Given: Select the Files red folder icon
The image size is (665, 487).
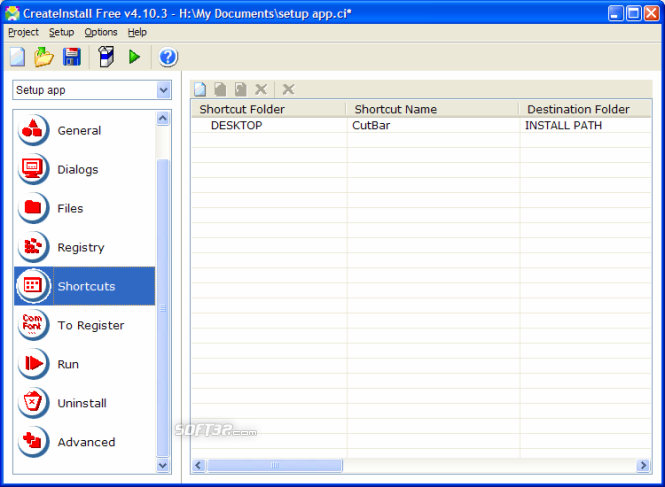Looking at the screenshot, I should point(33,208).
